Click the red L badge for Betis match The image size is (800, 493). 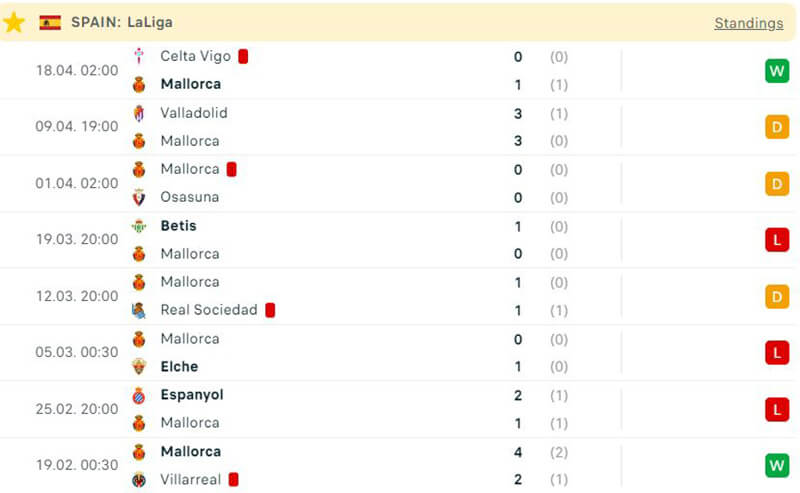pyautogui.click(x=777, y=240)
